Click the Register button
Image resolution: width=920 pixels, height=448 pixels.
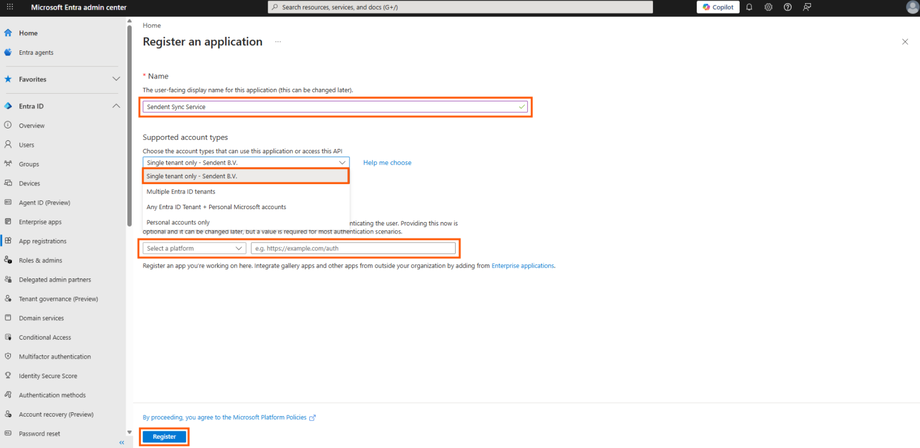coord(164,437)
